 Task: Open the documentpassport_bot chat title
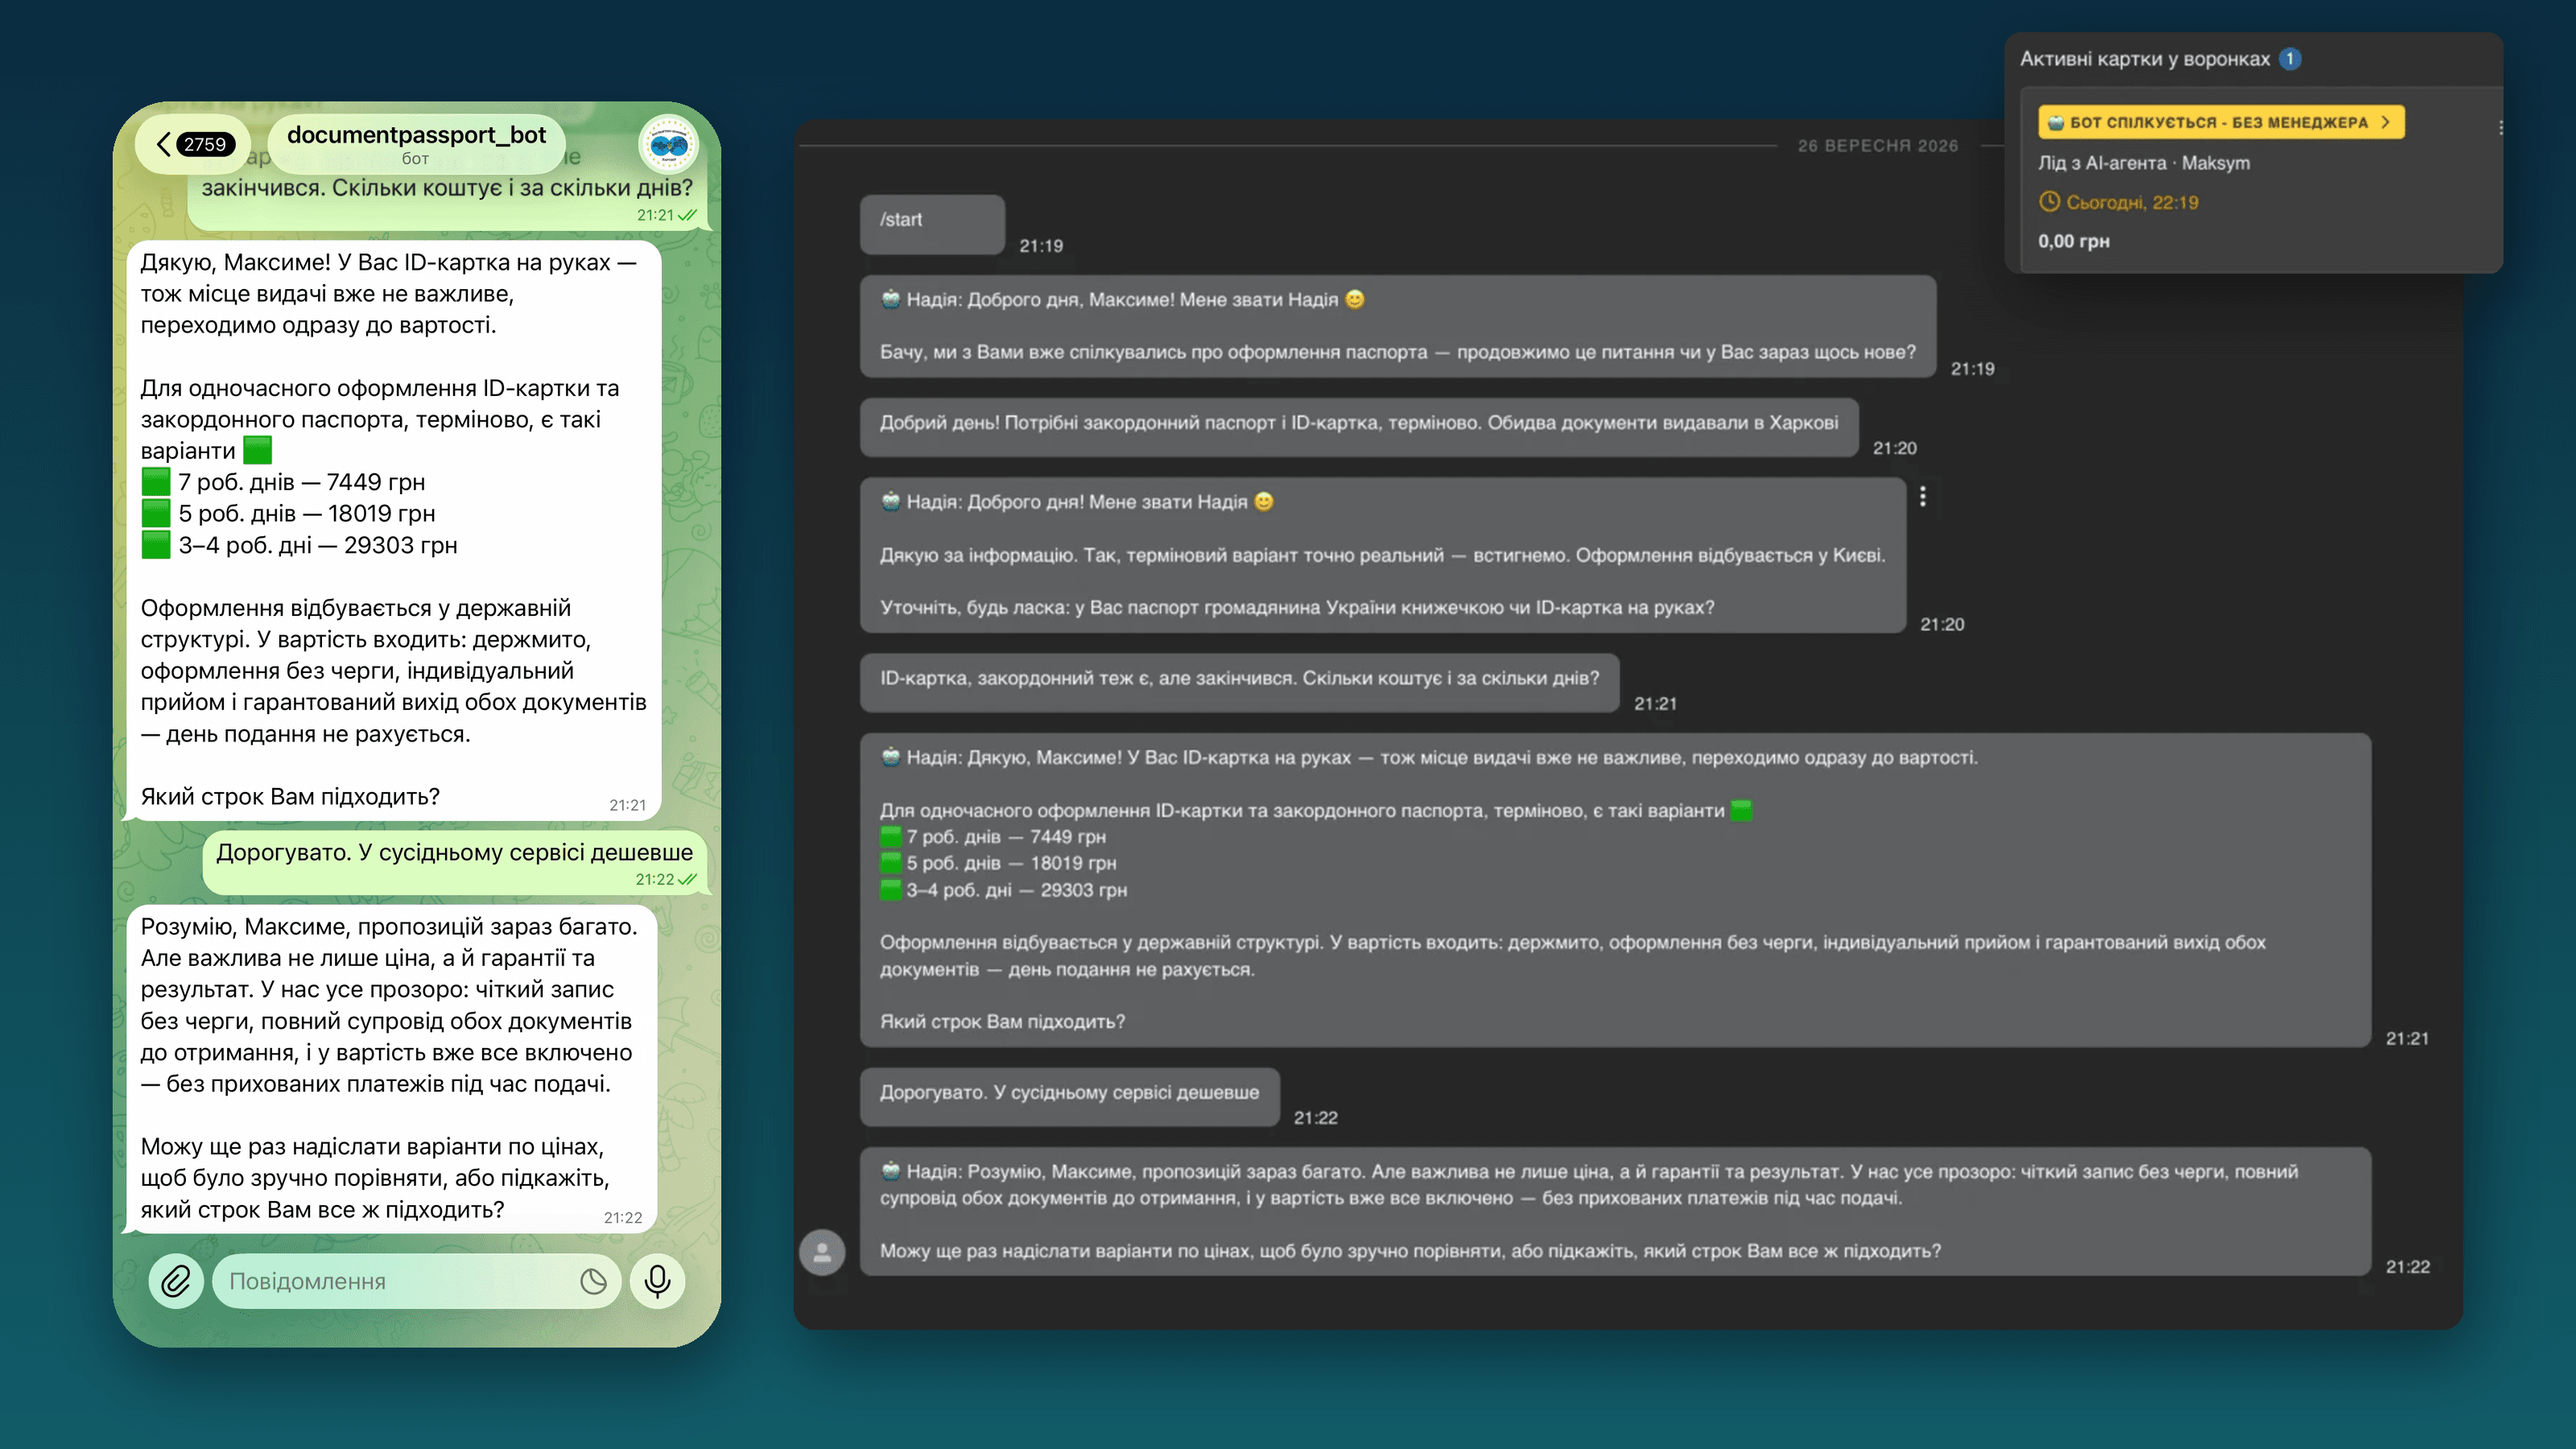416,144
